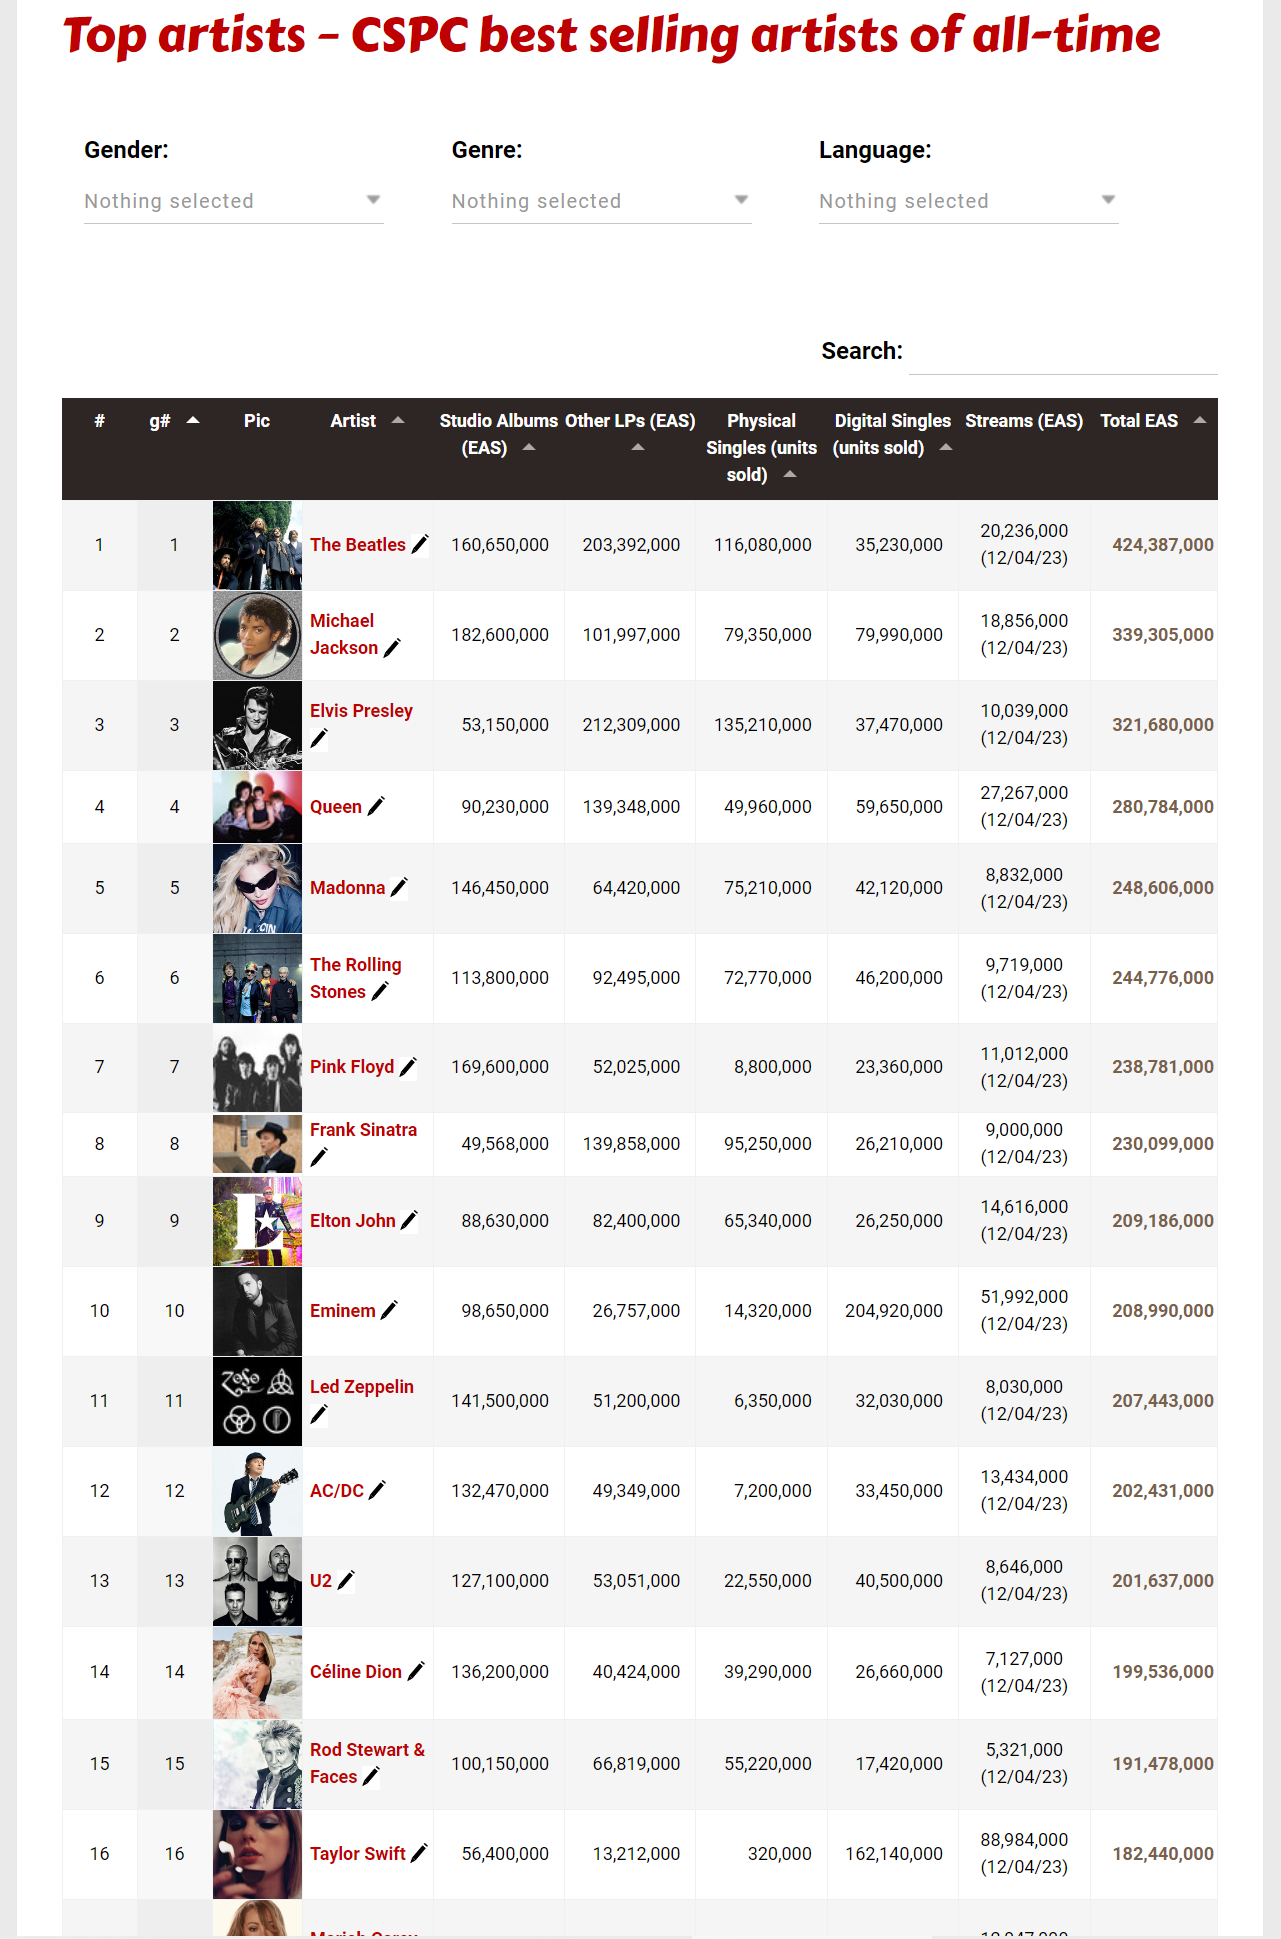Click The Rolling Stones photo thumbnail
Viewport: 1281px width, 1939px height.
click(x=257, y=978)
